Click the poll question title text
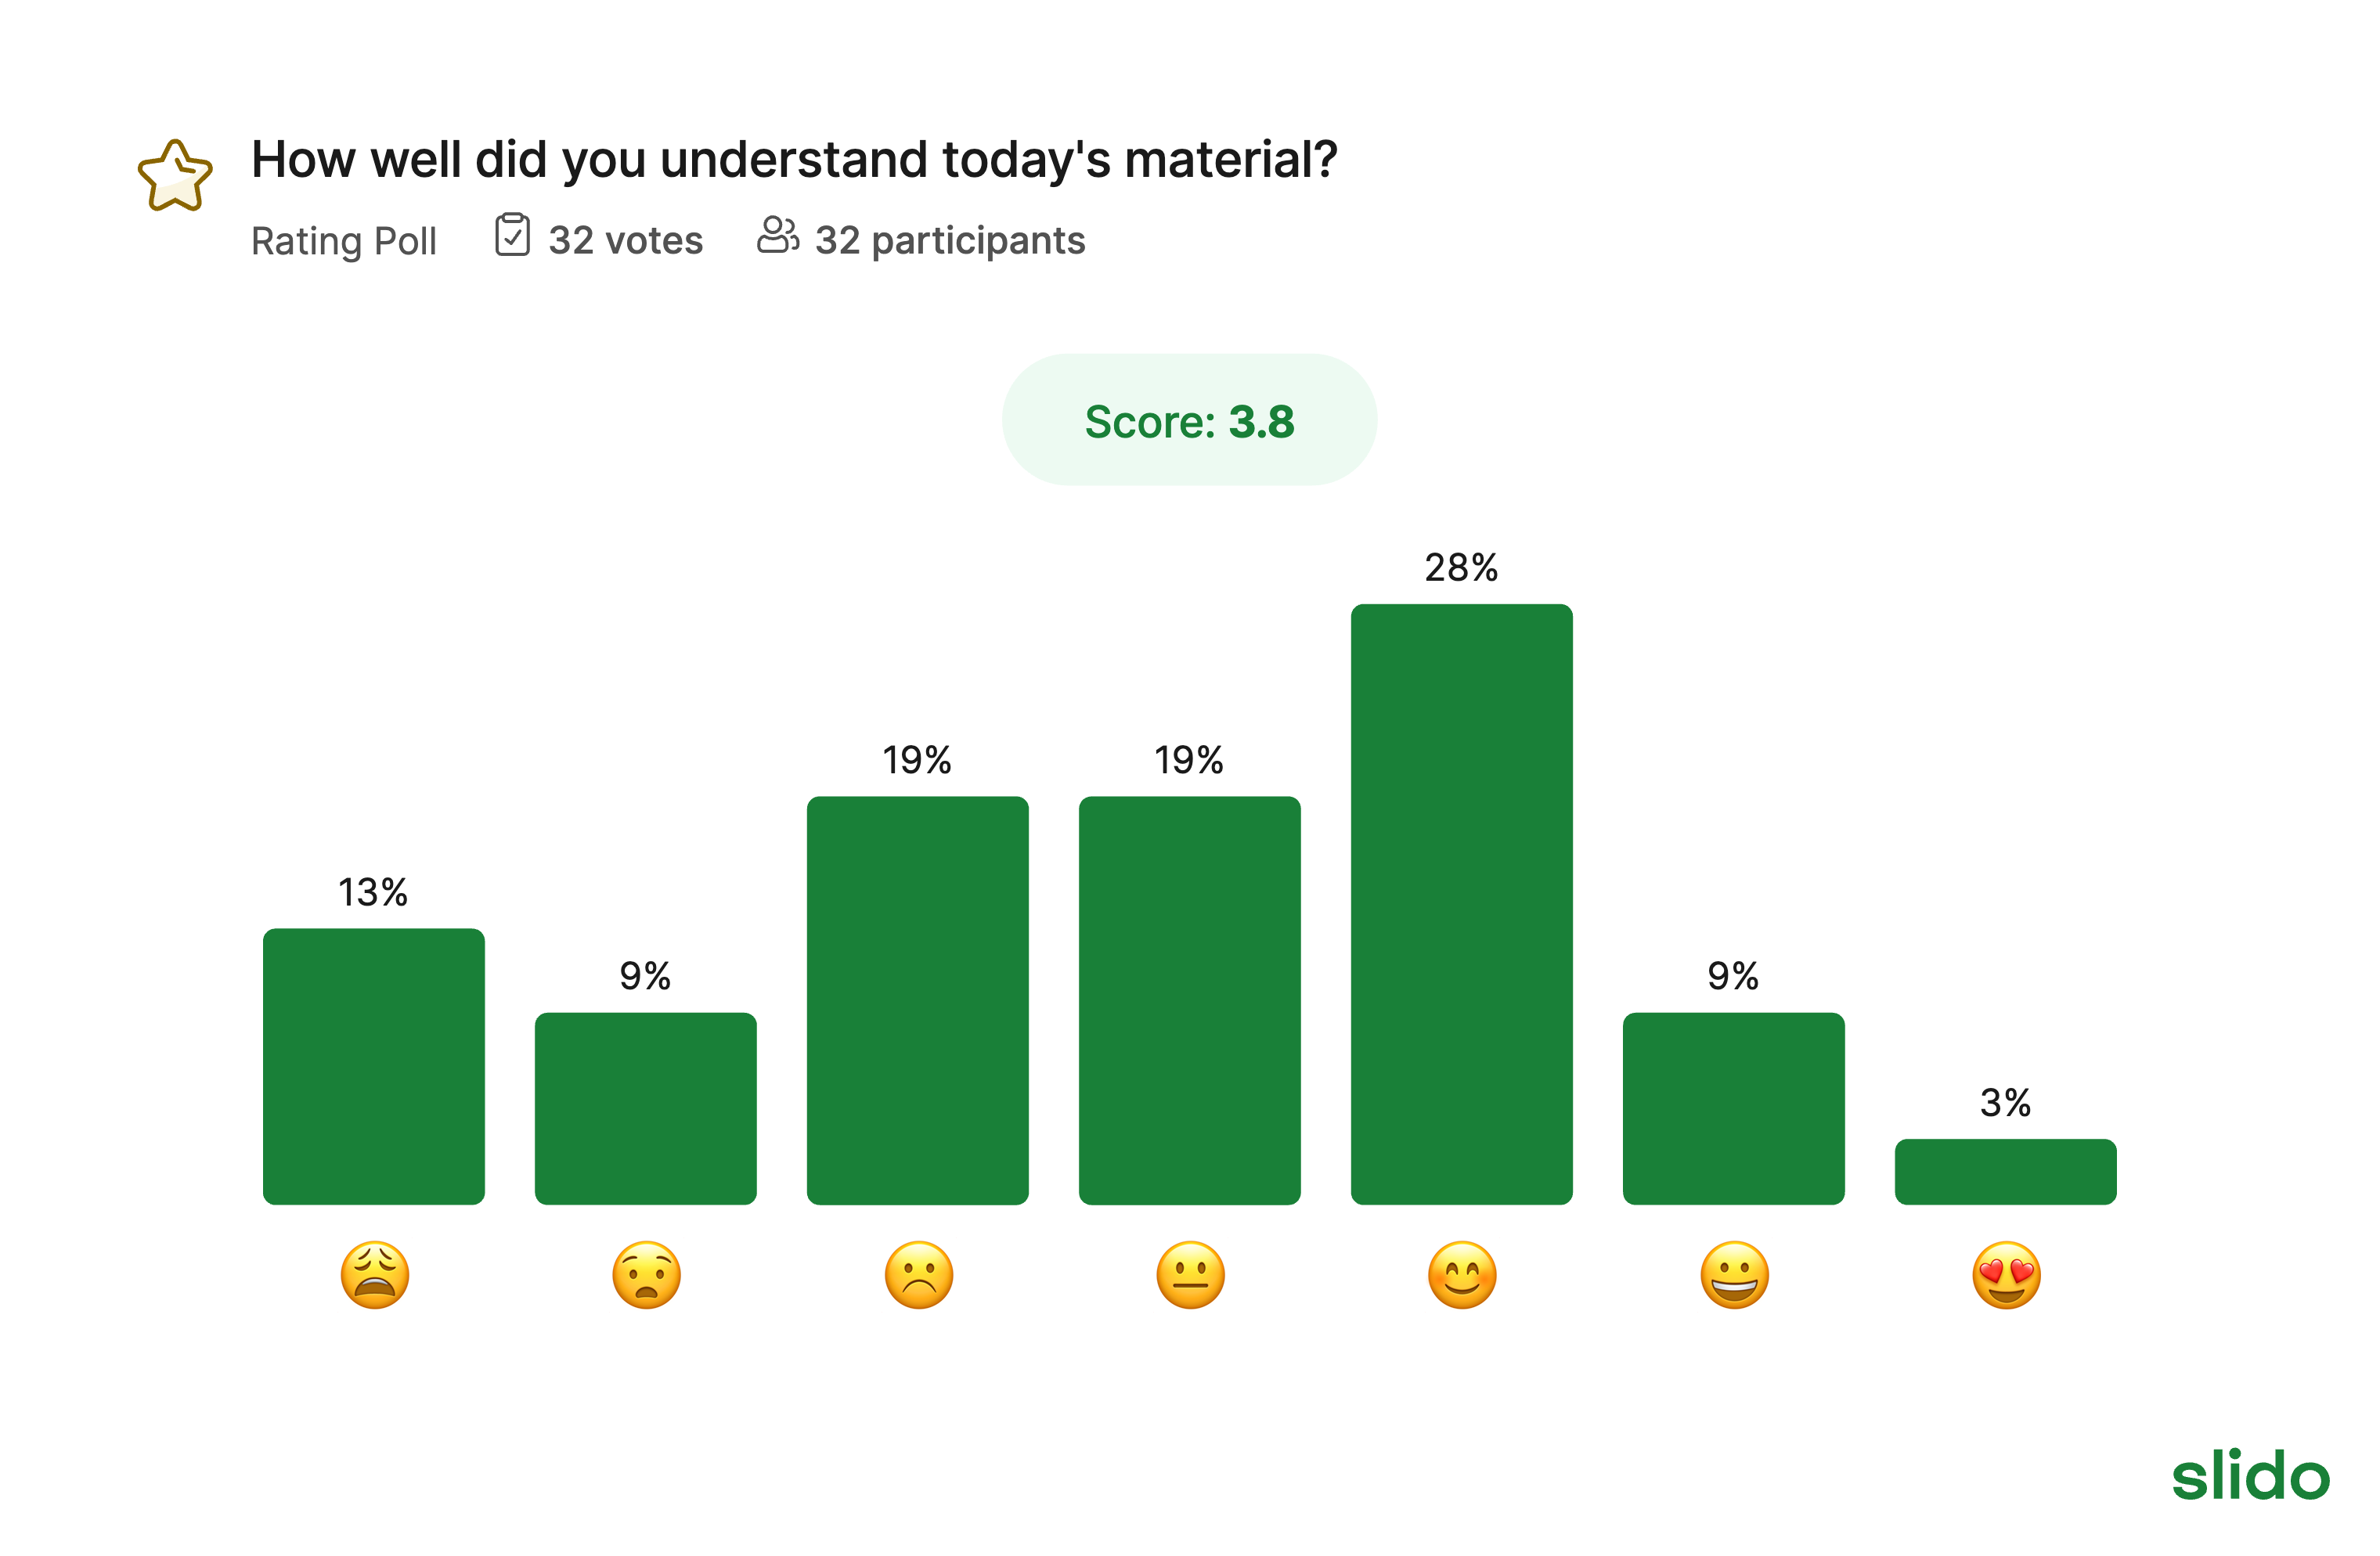Screen dimensions: 2380x1556 794,159
